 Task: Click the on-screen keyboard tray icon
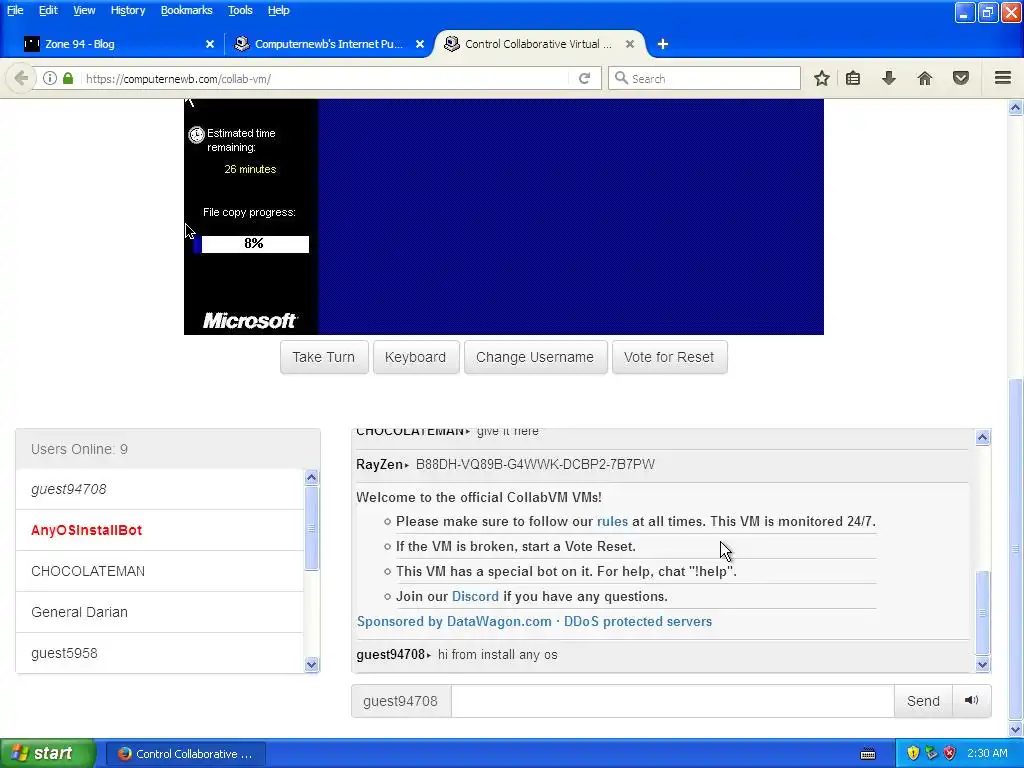(x=868, y=754)
